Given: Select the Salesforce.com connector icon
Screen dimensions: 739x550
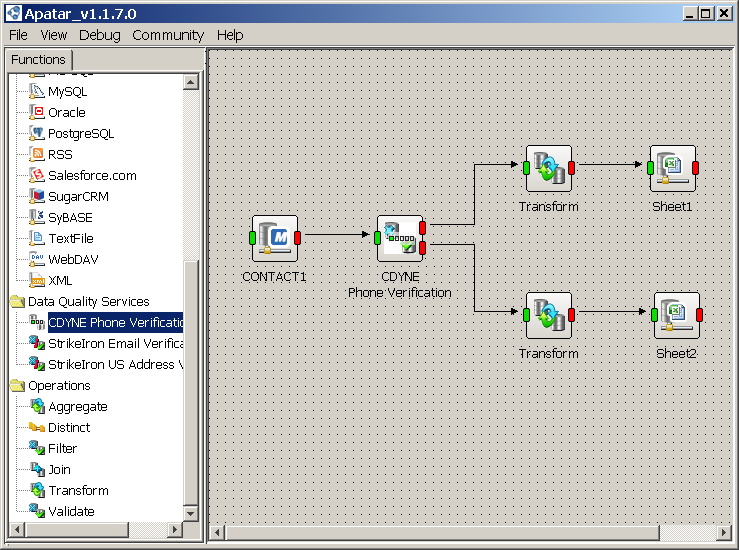Looking at the screenshot, I should click(x=37, y=175).
